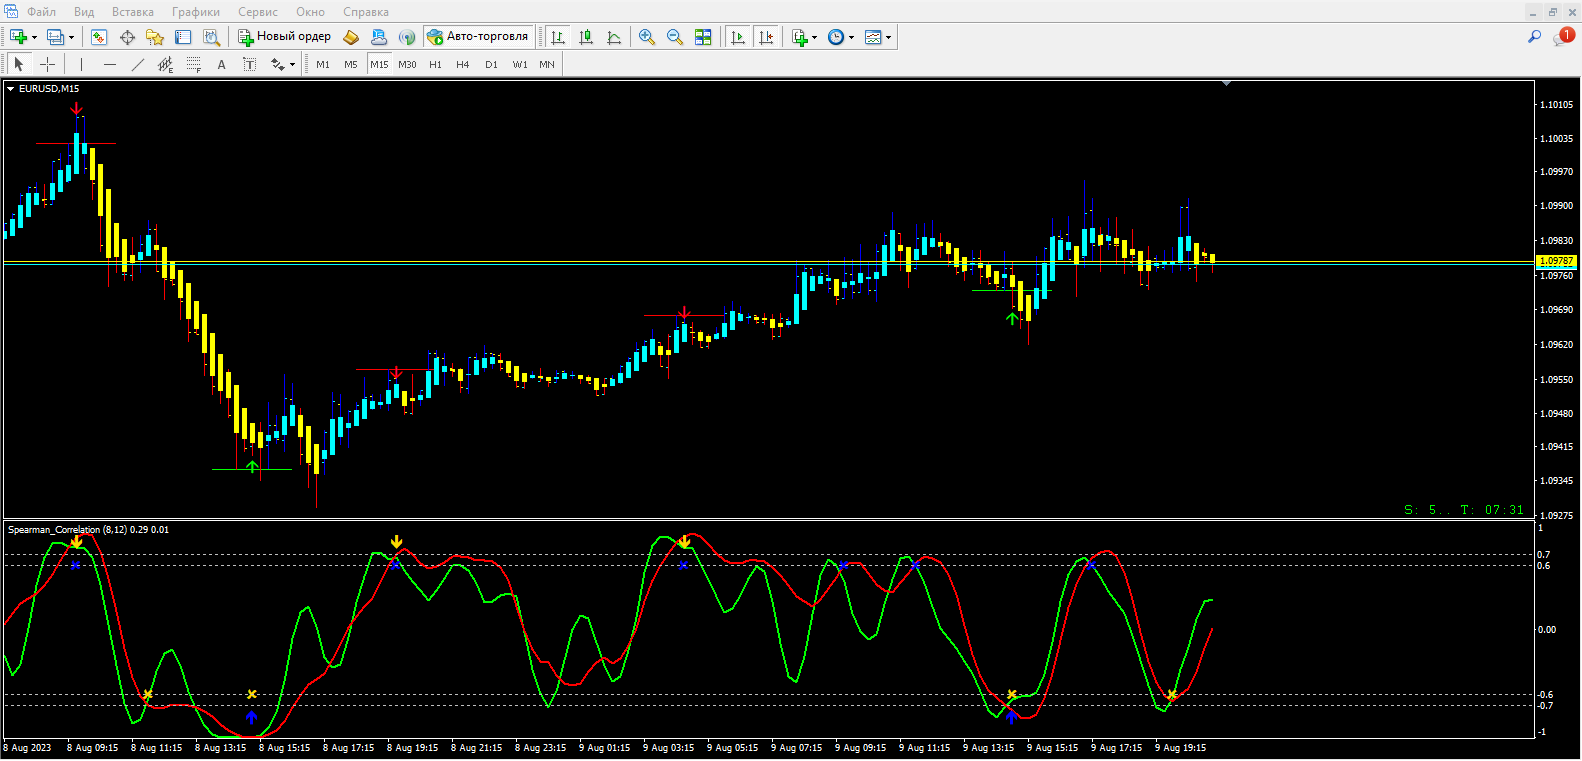Switch timeframe to D1
Viewport: 1582px width, 761px height.
(491, 64)
